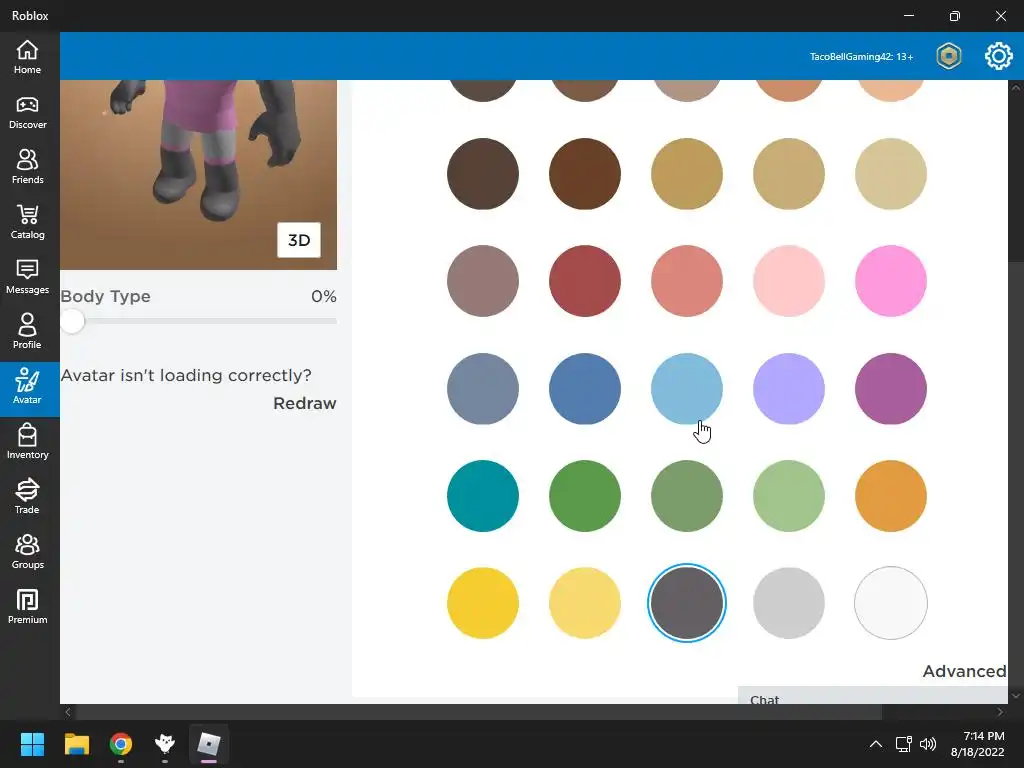Show hidden system tray icons
The image size is (1024, 768).
coord(876,744)
